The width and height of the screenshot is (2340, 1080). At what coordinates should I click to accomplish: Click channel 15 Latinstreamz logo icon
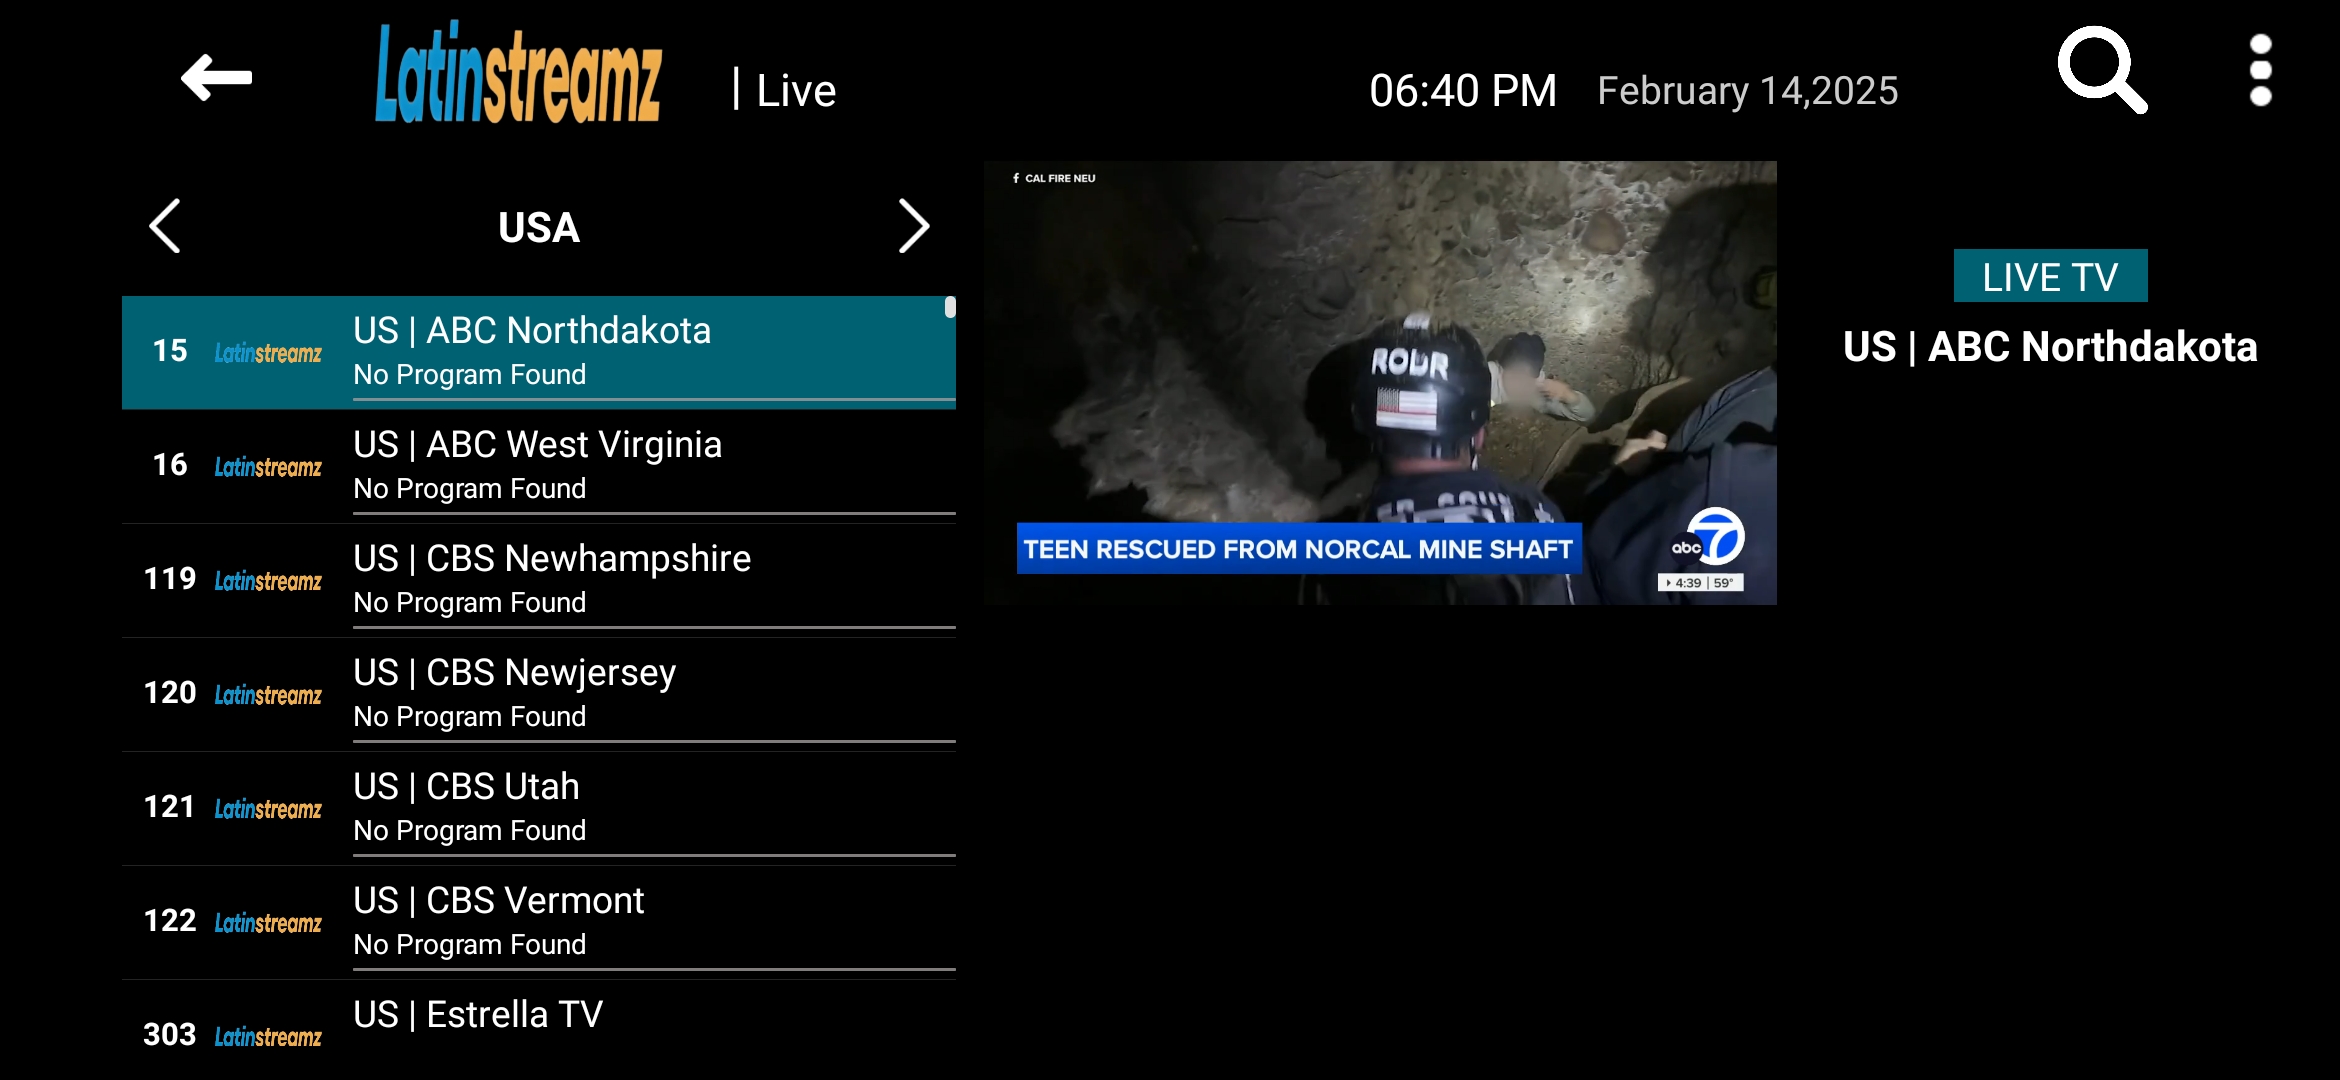[x=268, y=353]
